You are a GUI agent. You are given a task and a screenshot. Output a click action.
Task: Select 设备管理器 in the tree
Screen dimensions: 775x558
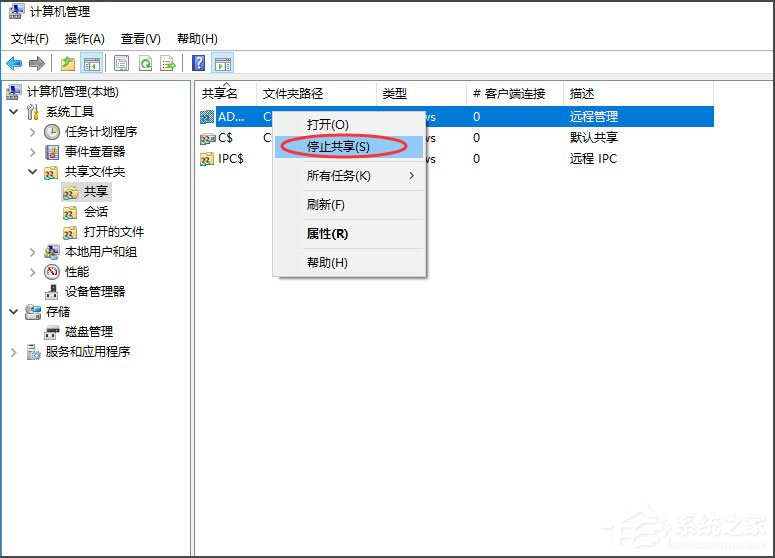95,292
